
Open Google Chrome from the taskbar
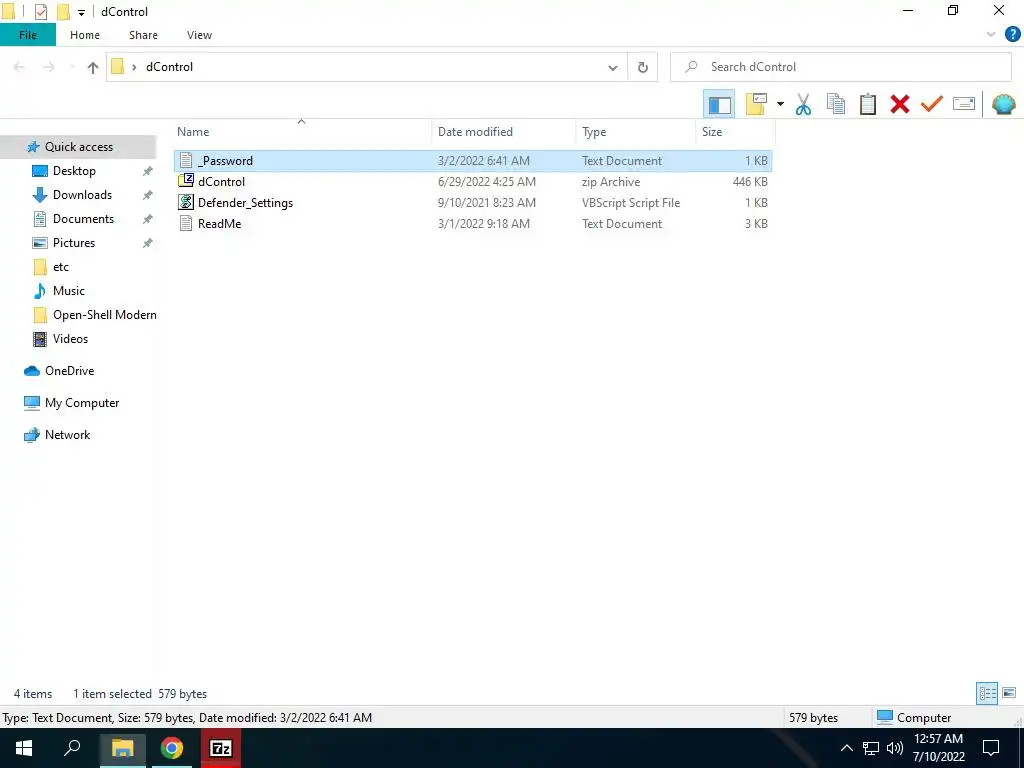[172, 748]
